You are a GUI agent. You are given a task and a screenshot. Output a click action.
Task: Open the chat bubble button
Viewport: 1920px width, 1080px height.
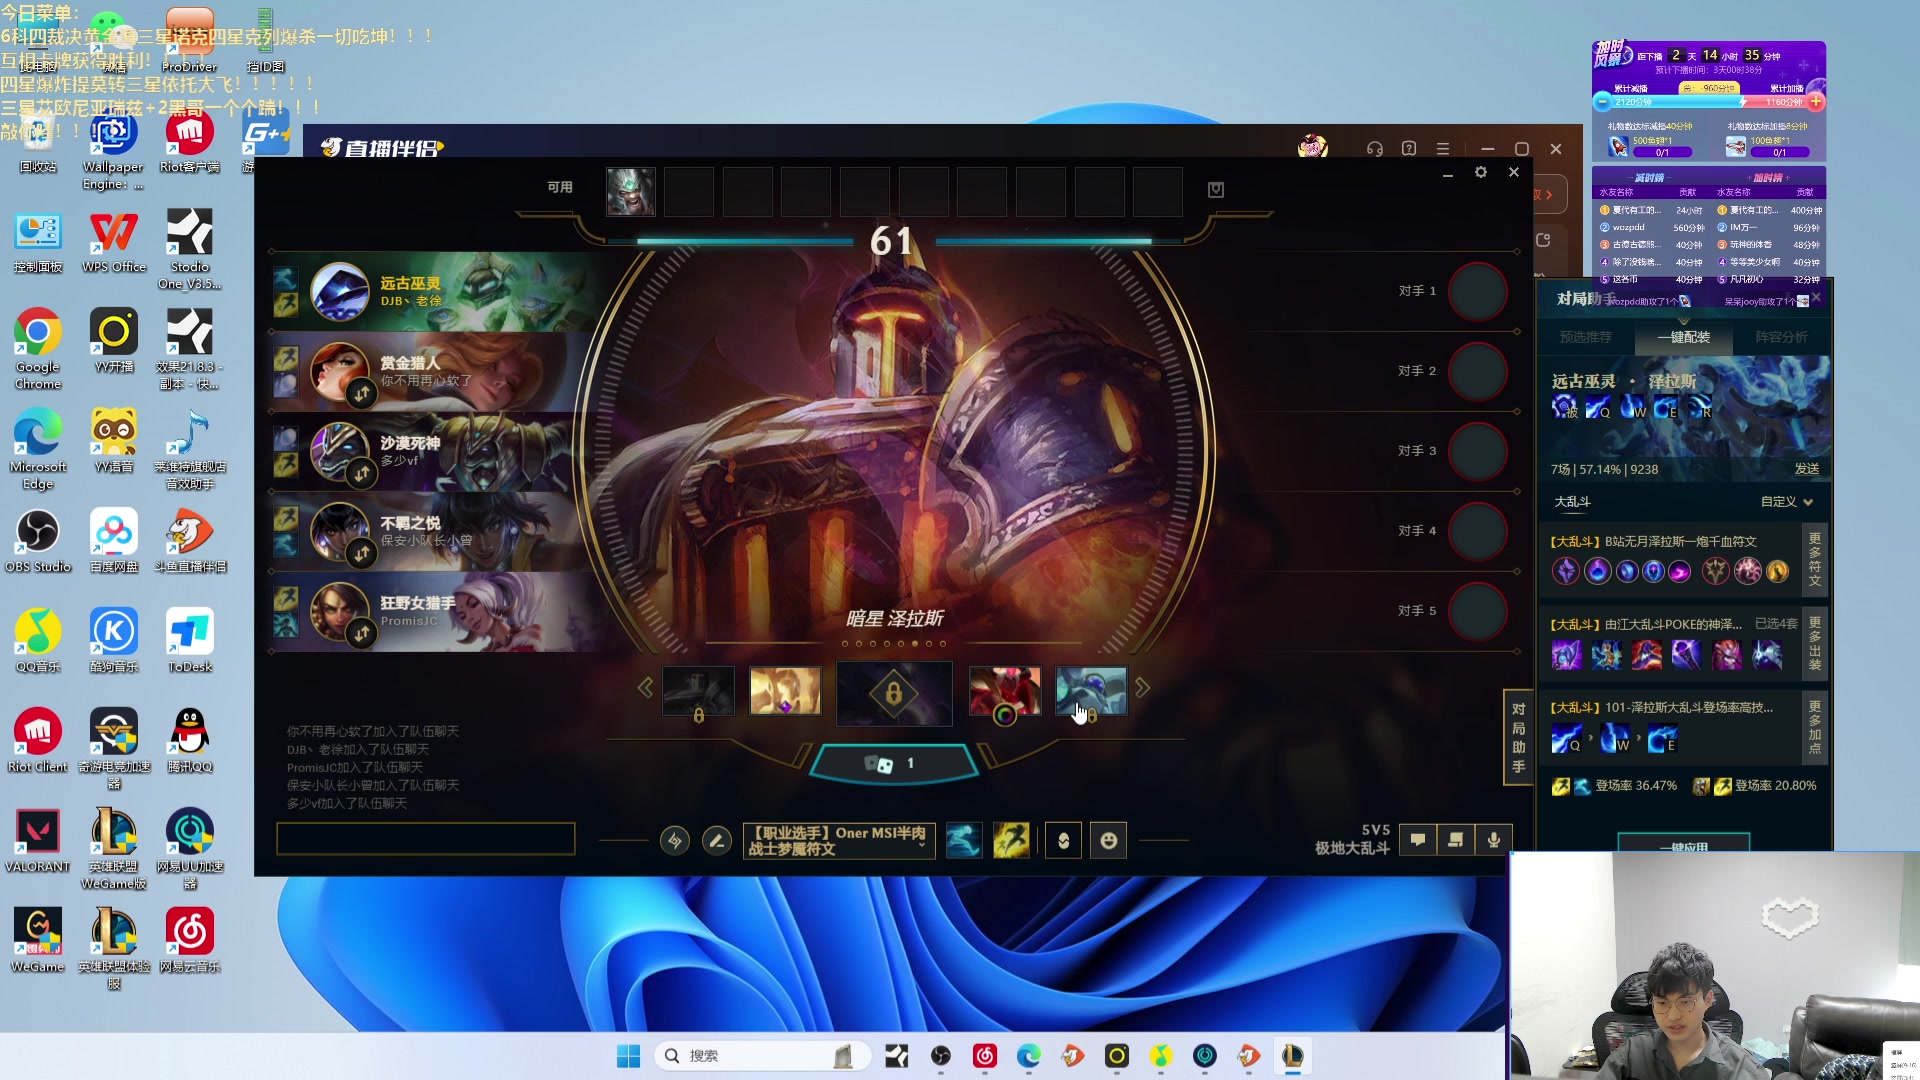[1417, 840]
